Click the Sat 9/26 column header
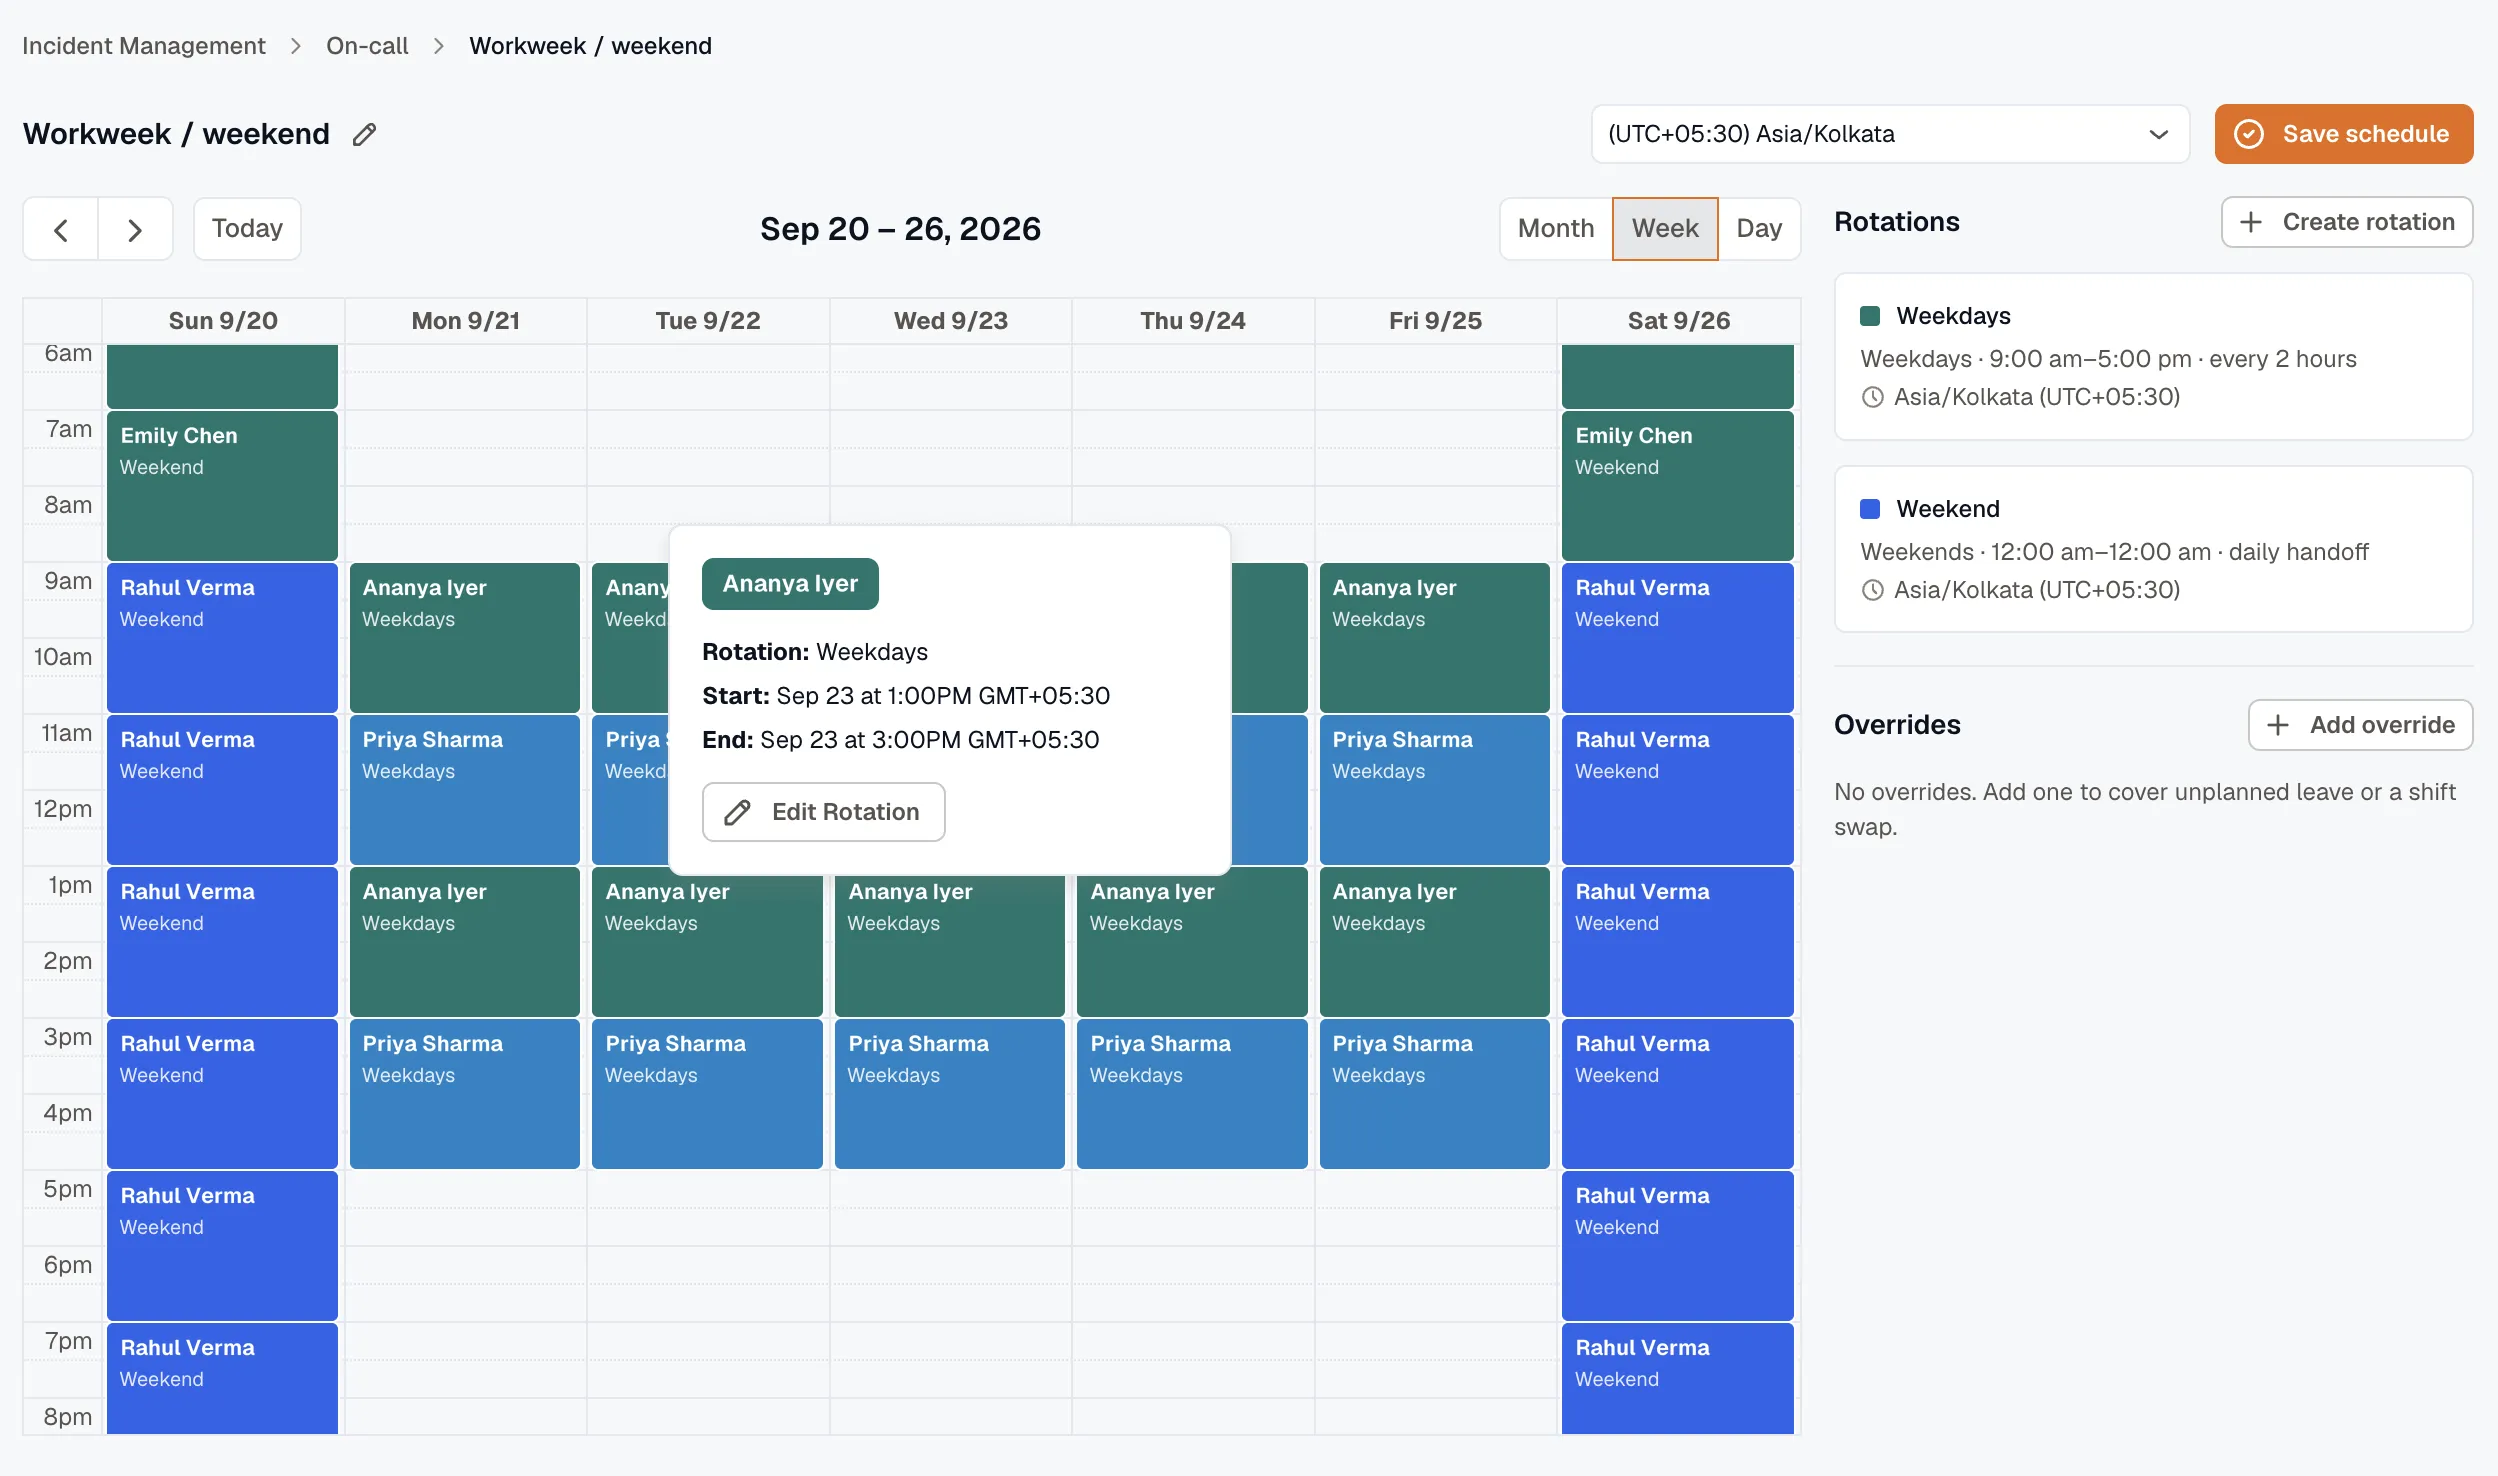Viewport: 2498px width, 1476px height. [x=1678, y=321]
